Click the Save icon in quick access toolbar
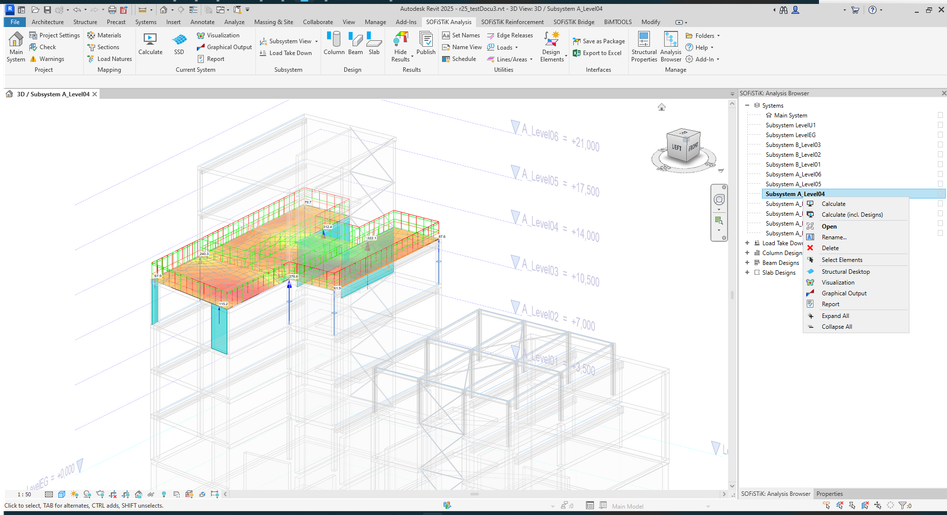The image size is (947, 515). (x=47, y=10)
